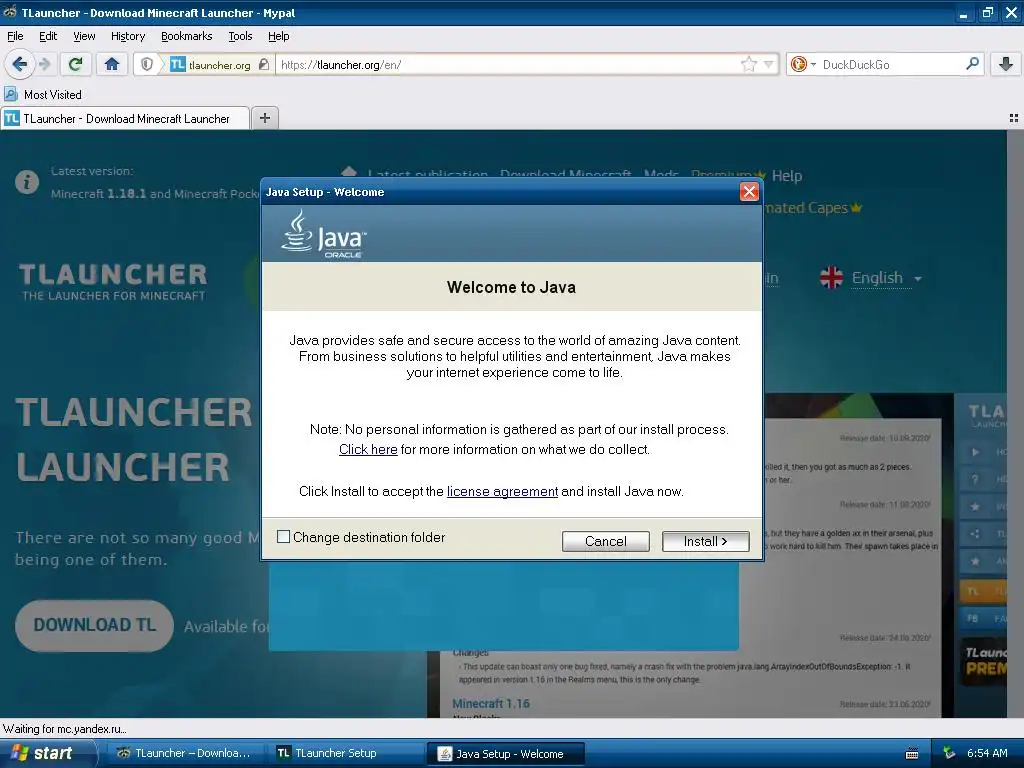This screenshot has width=1024, height=768.
Task: Click the TLauncher logo on webpage
Action: [113, 281]
